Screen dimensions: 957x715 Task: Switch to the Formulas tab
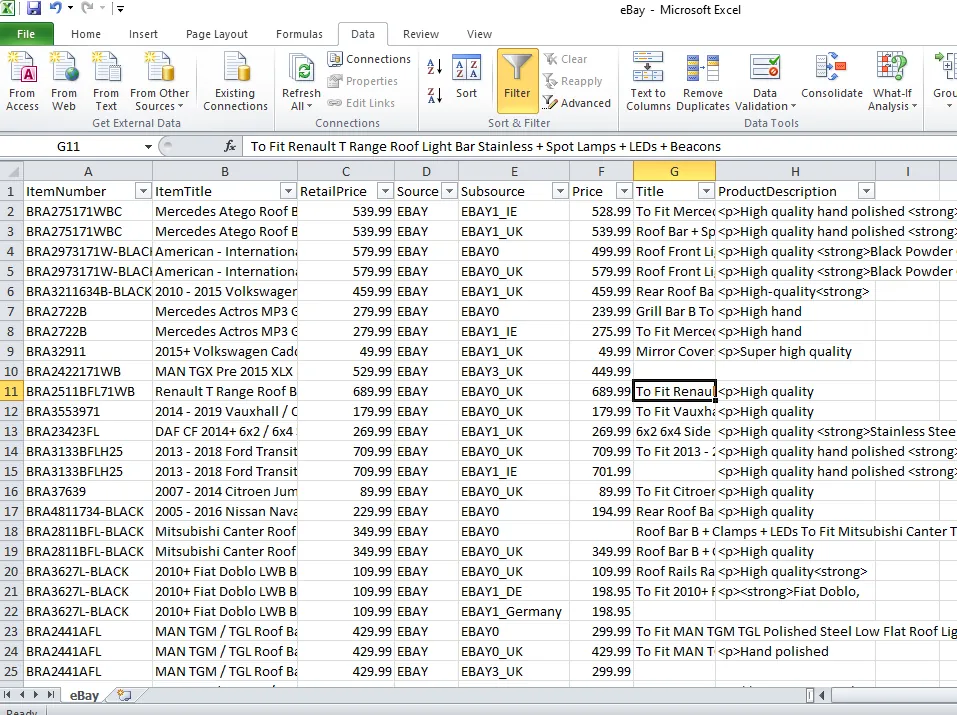tap(299, 34)
